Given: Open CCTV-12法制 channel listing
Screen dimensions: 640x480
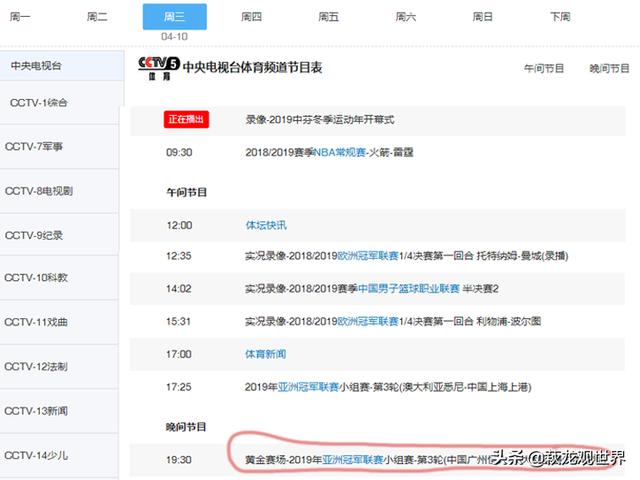Looking at the screenshot, I should pyautogui.click(x=59, y=367).
